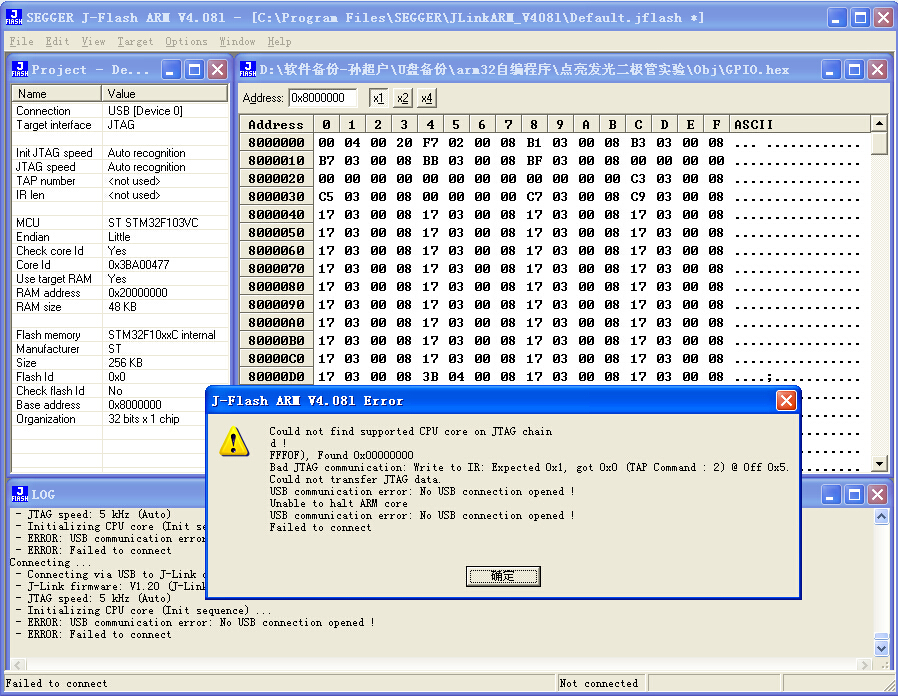The height and width of the screenshot is (696, 898).
Task: Close the J-Flash ARM Error dialog
Action: tap(786, 400)
